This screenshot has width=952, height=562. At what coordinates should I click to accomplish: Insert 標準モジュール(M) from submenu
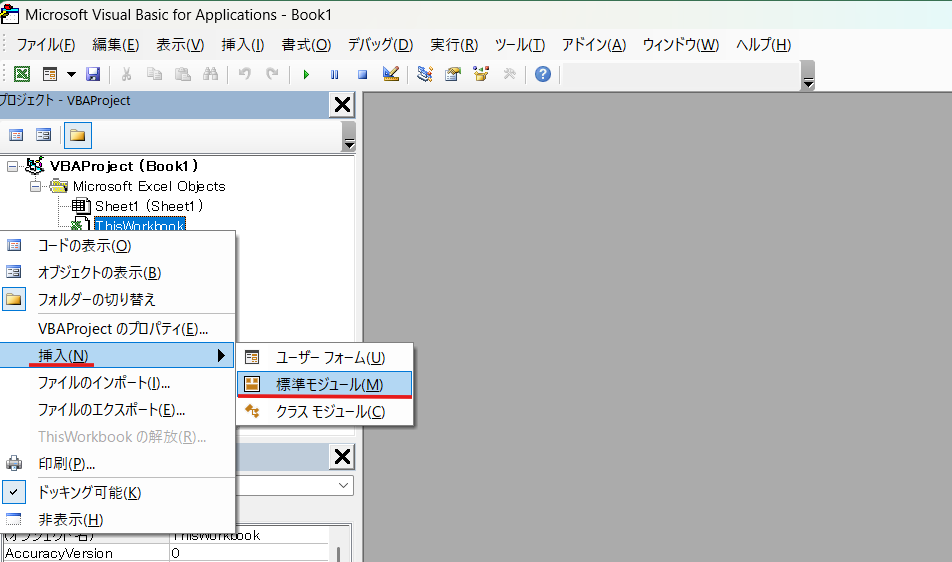click(325, 384)
